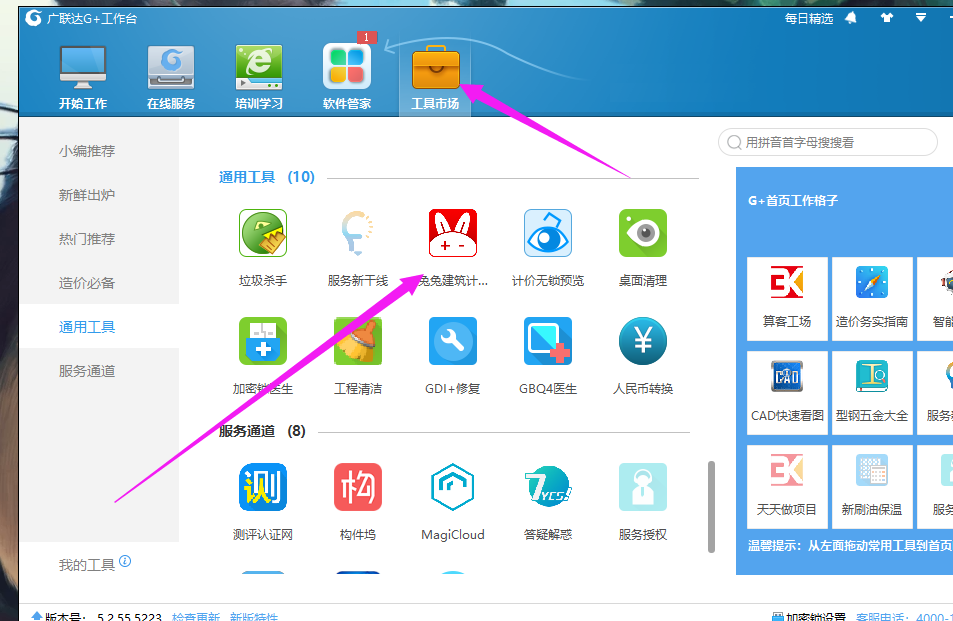Click the 算客工场 tile
Screen dimensions: 953x621
click(x=787, y=298)
